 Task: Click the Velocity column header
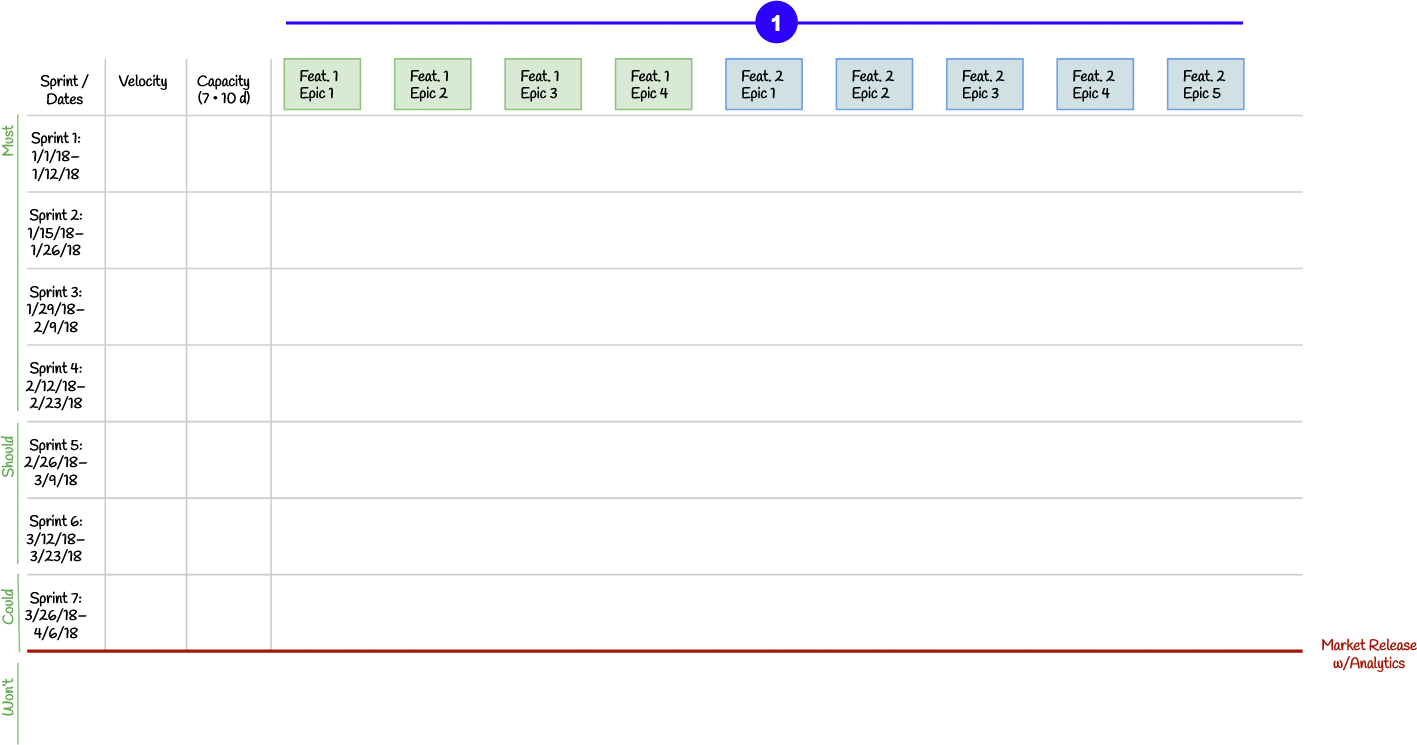pyautogui.click(x=143, y=81)
